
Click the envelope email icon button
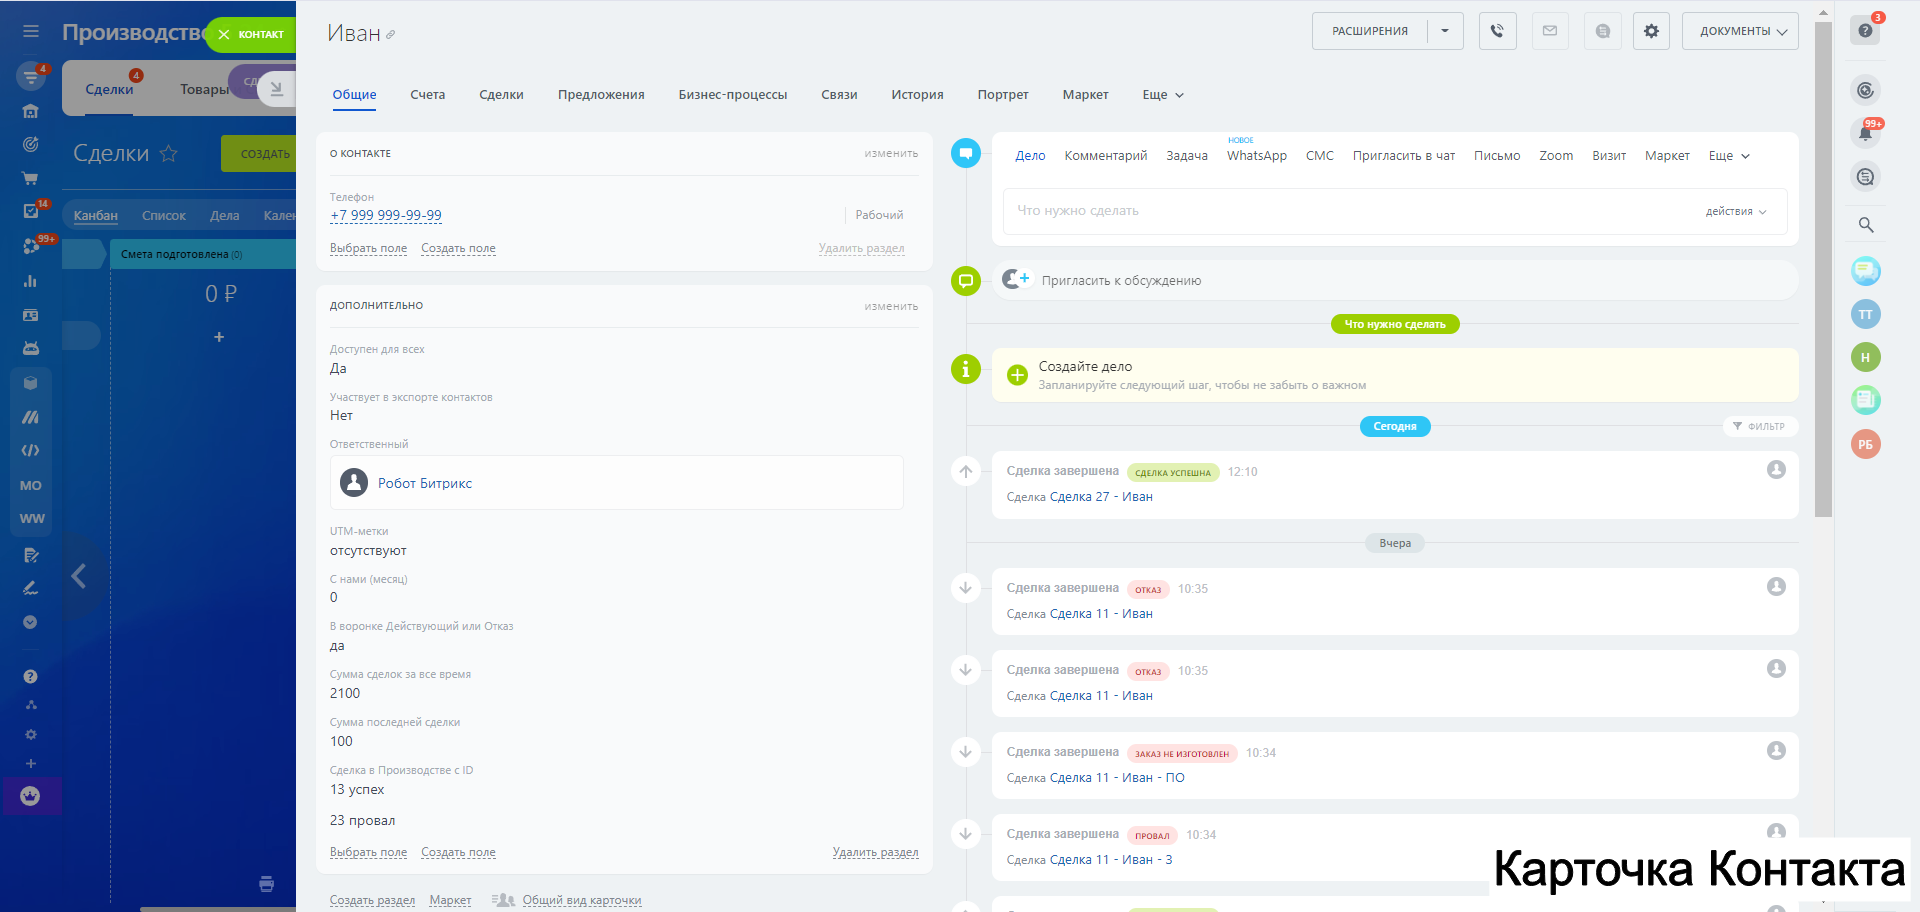1549,31
